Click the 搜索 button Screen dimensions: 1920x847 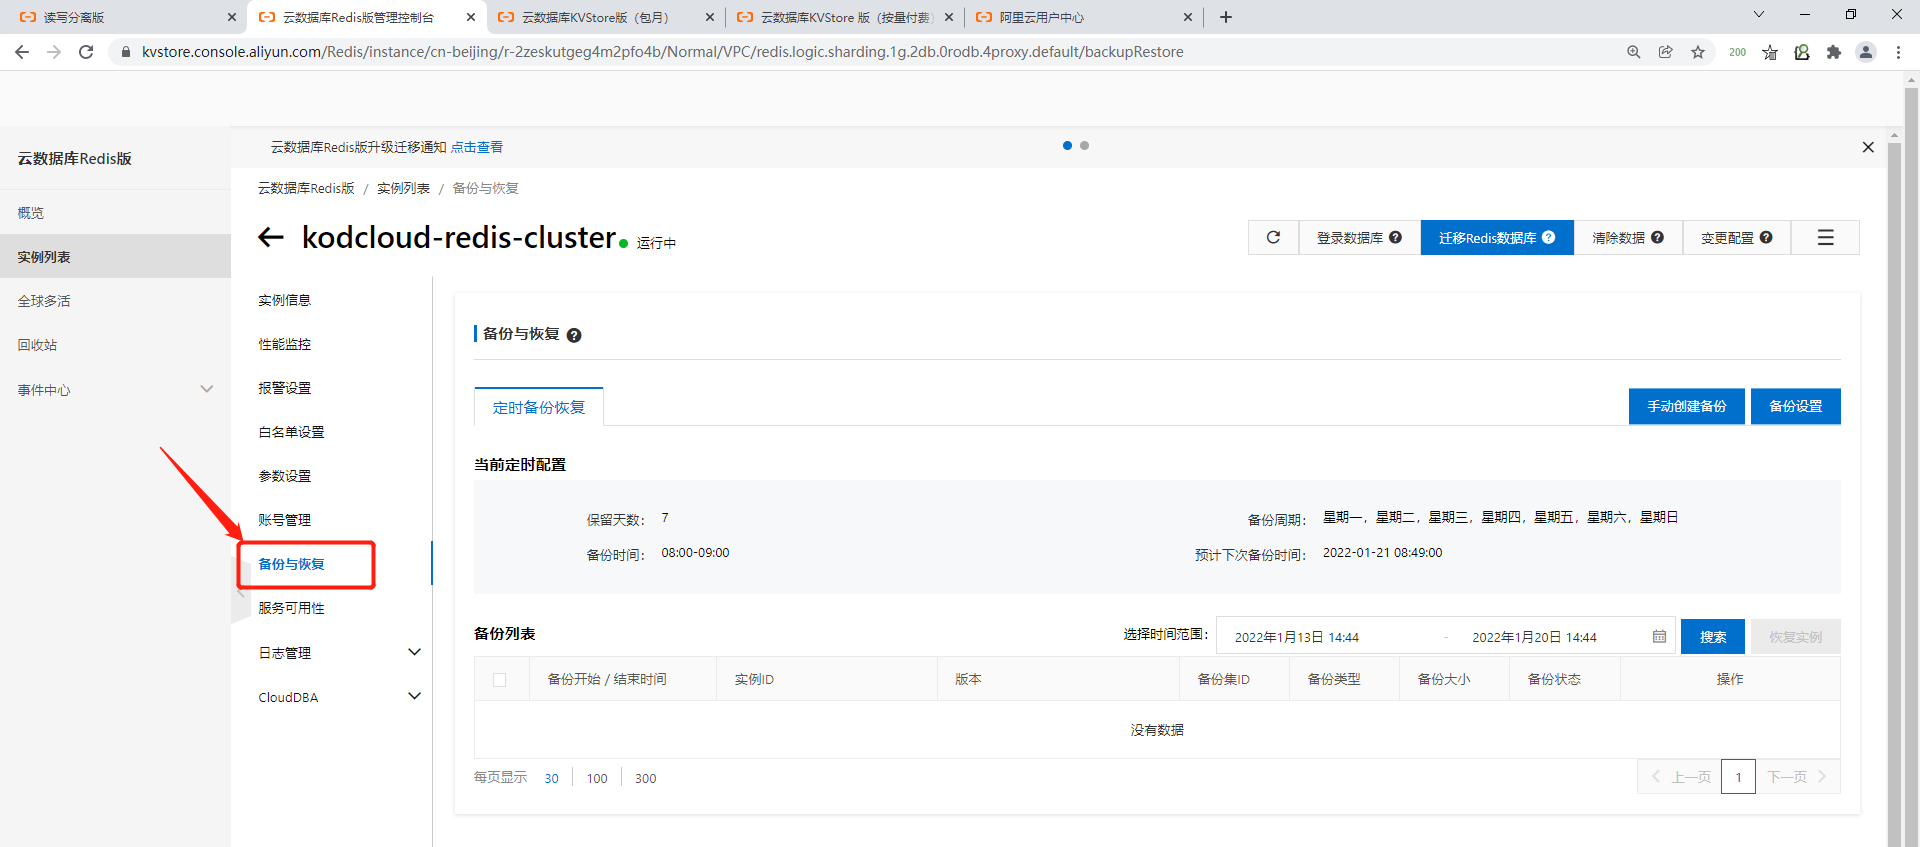click(x=1713, y=637)
